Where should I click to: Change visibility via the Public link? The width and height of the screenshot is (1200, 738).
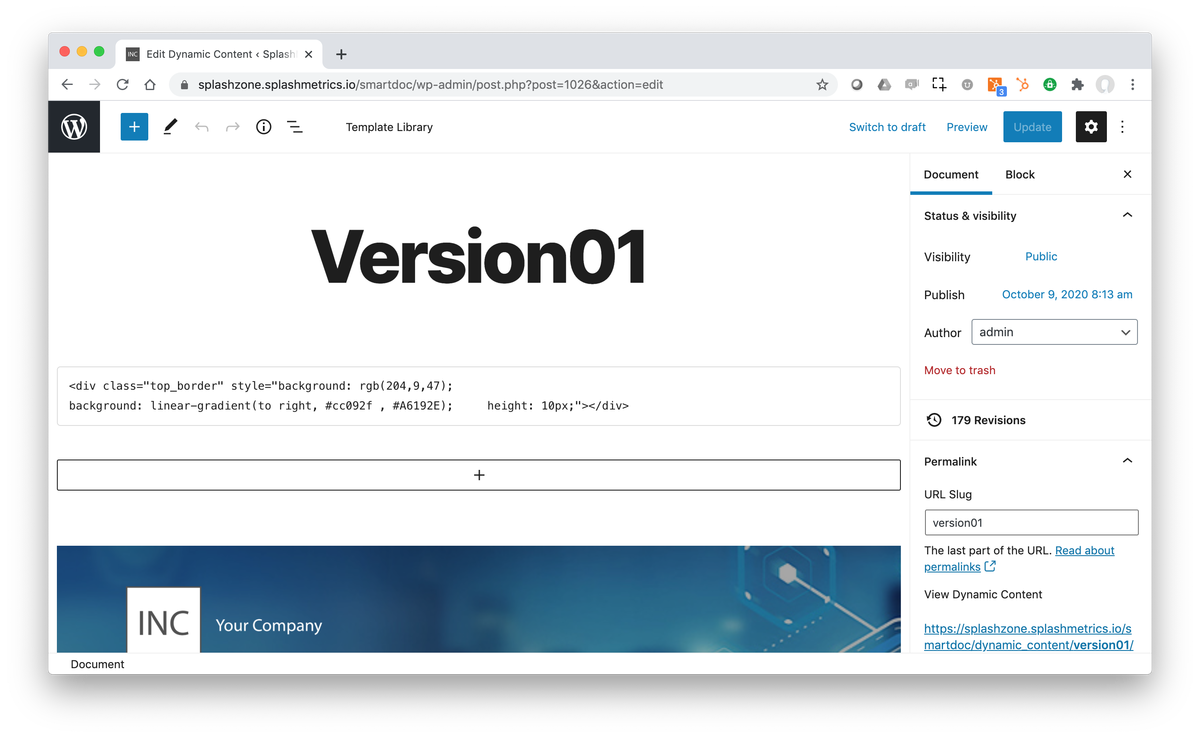coord(1041,257)
